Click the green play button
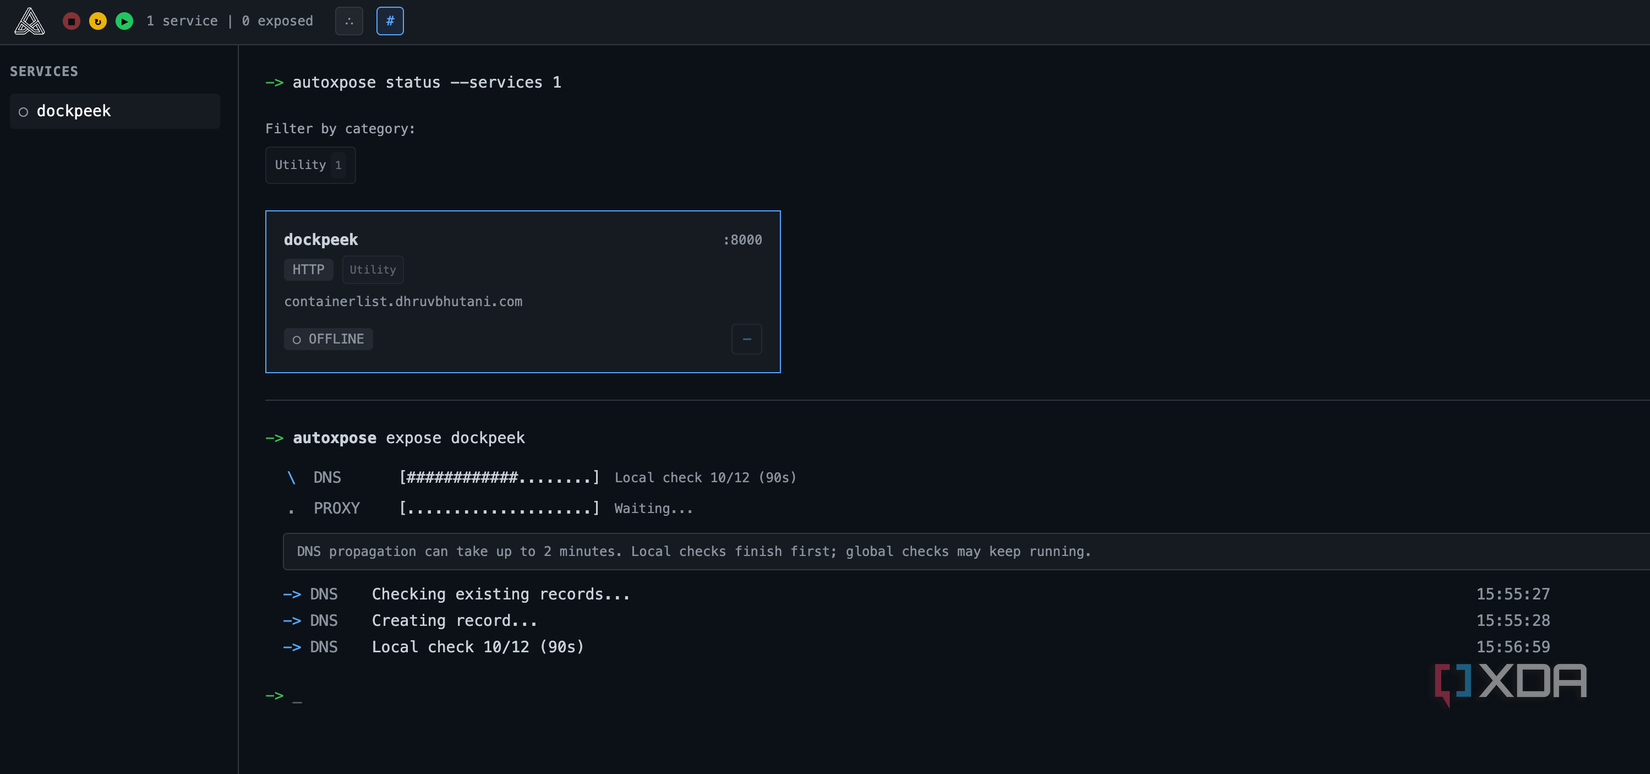 point(124,21)
